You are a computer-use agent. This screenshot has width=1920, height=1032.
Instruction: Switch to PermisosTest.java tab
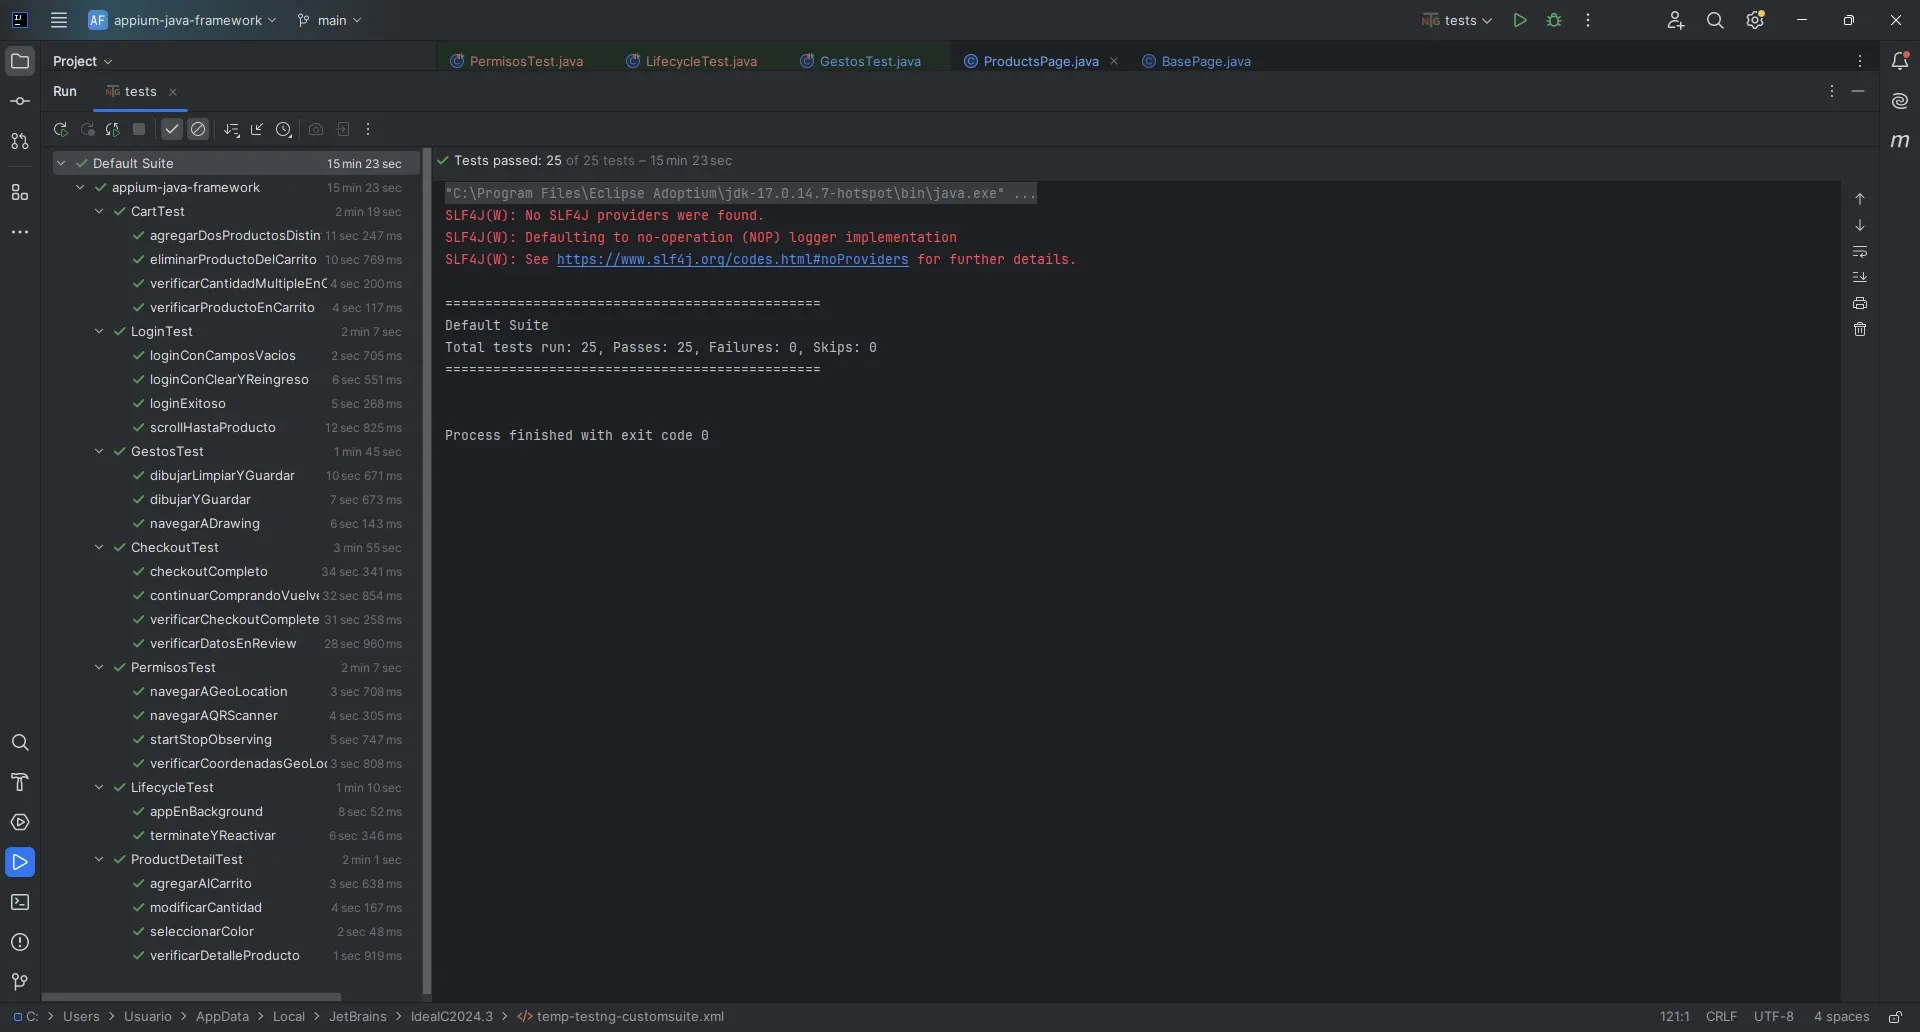tap(516, 62)
